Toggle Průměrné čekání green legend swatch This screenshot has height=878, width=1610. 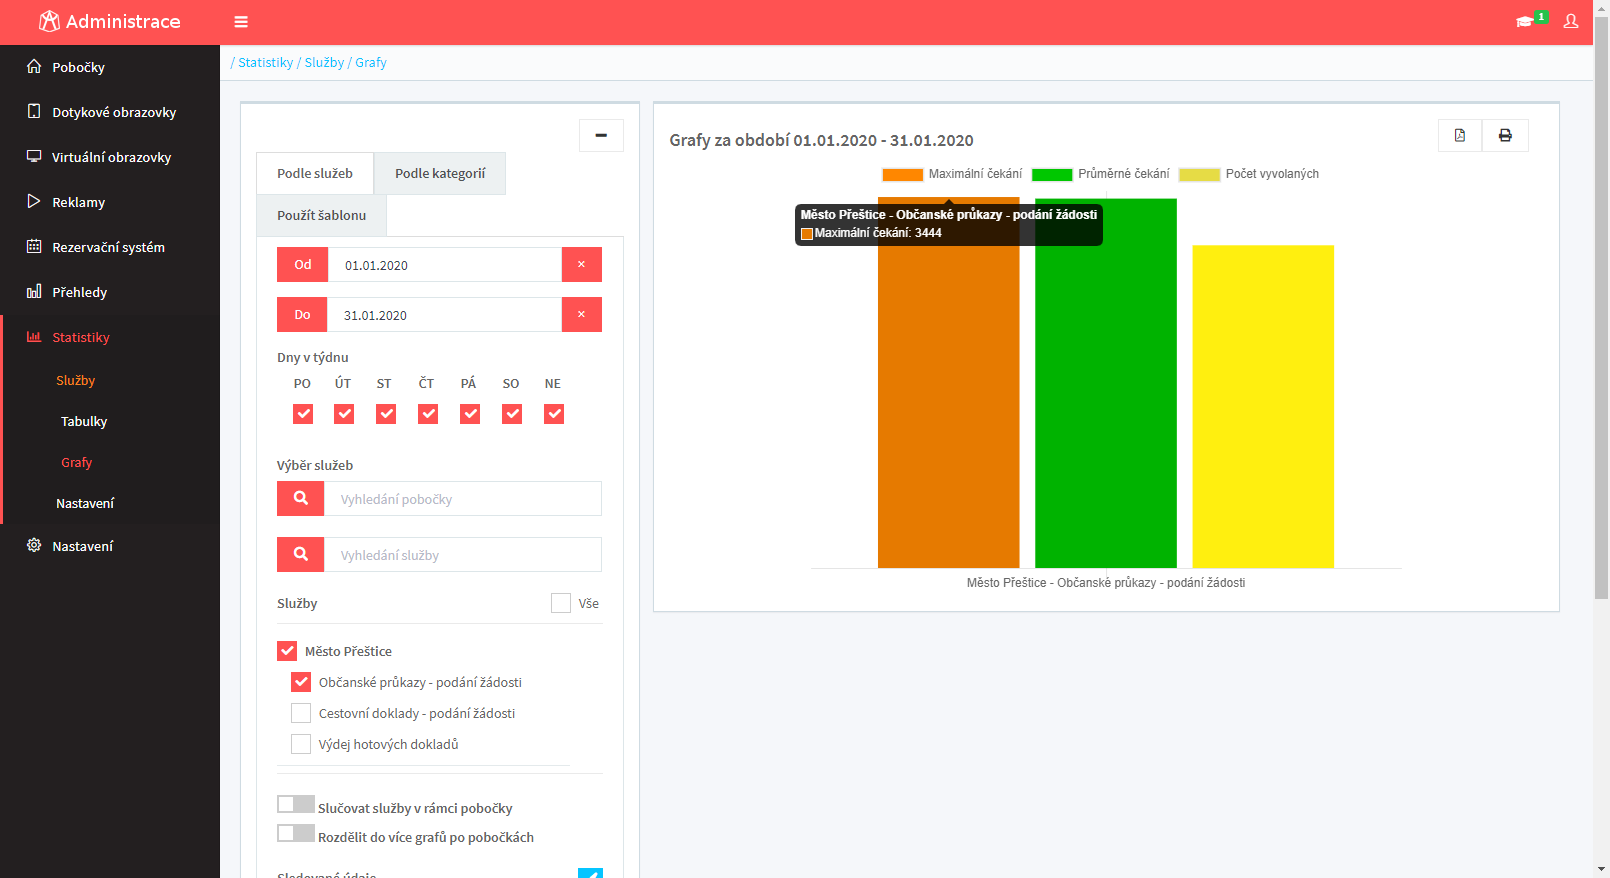click(1052, 175)
